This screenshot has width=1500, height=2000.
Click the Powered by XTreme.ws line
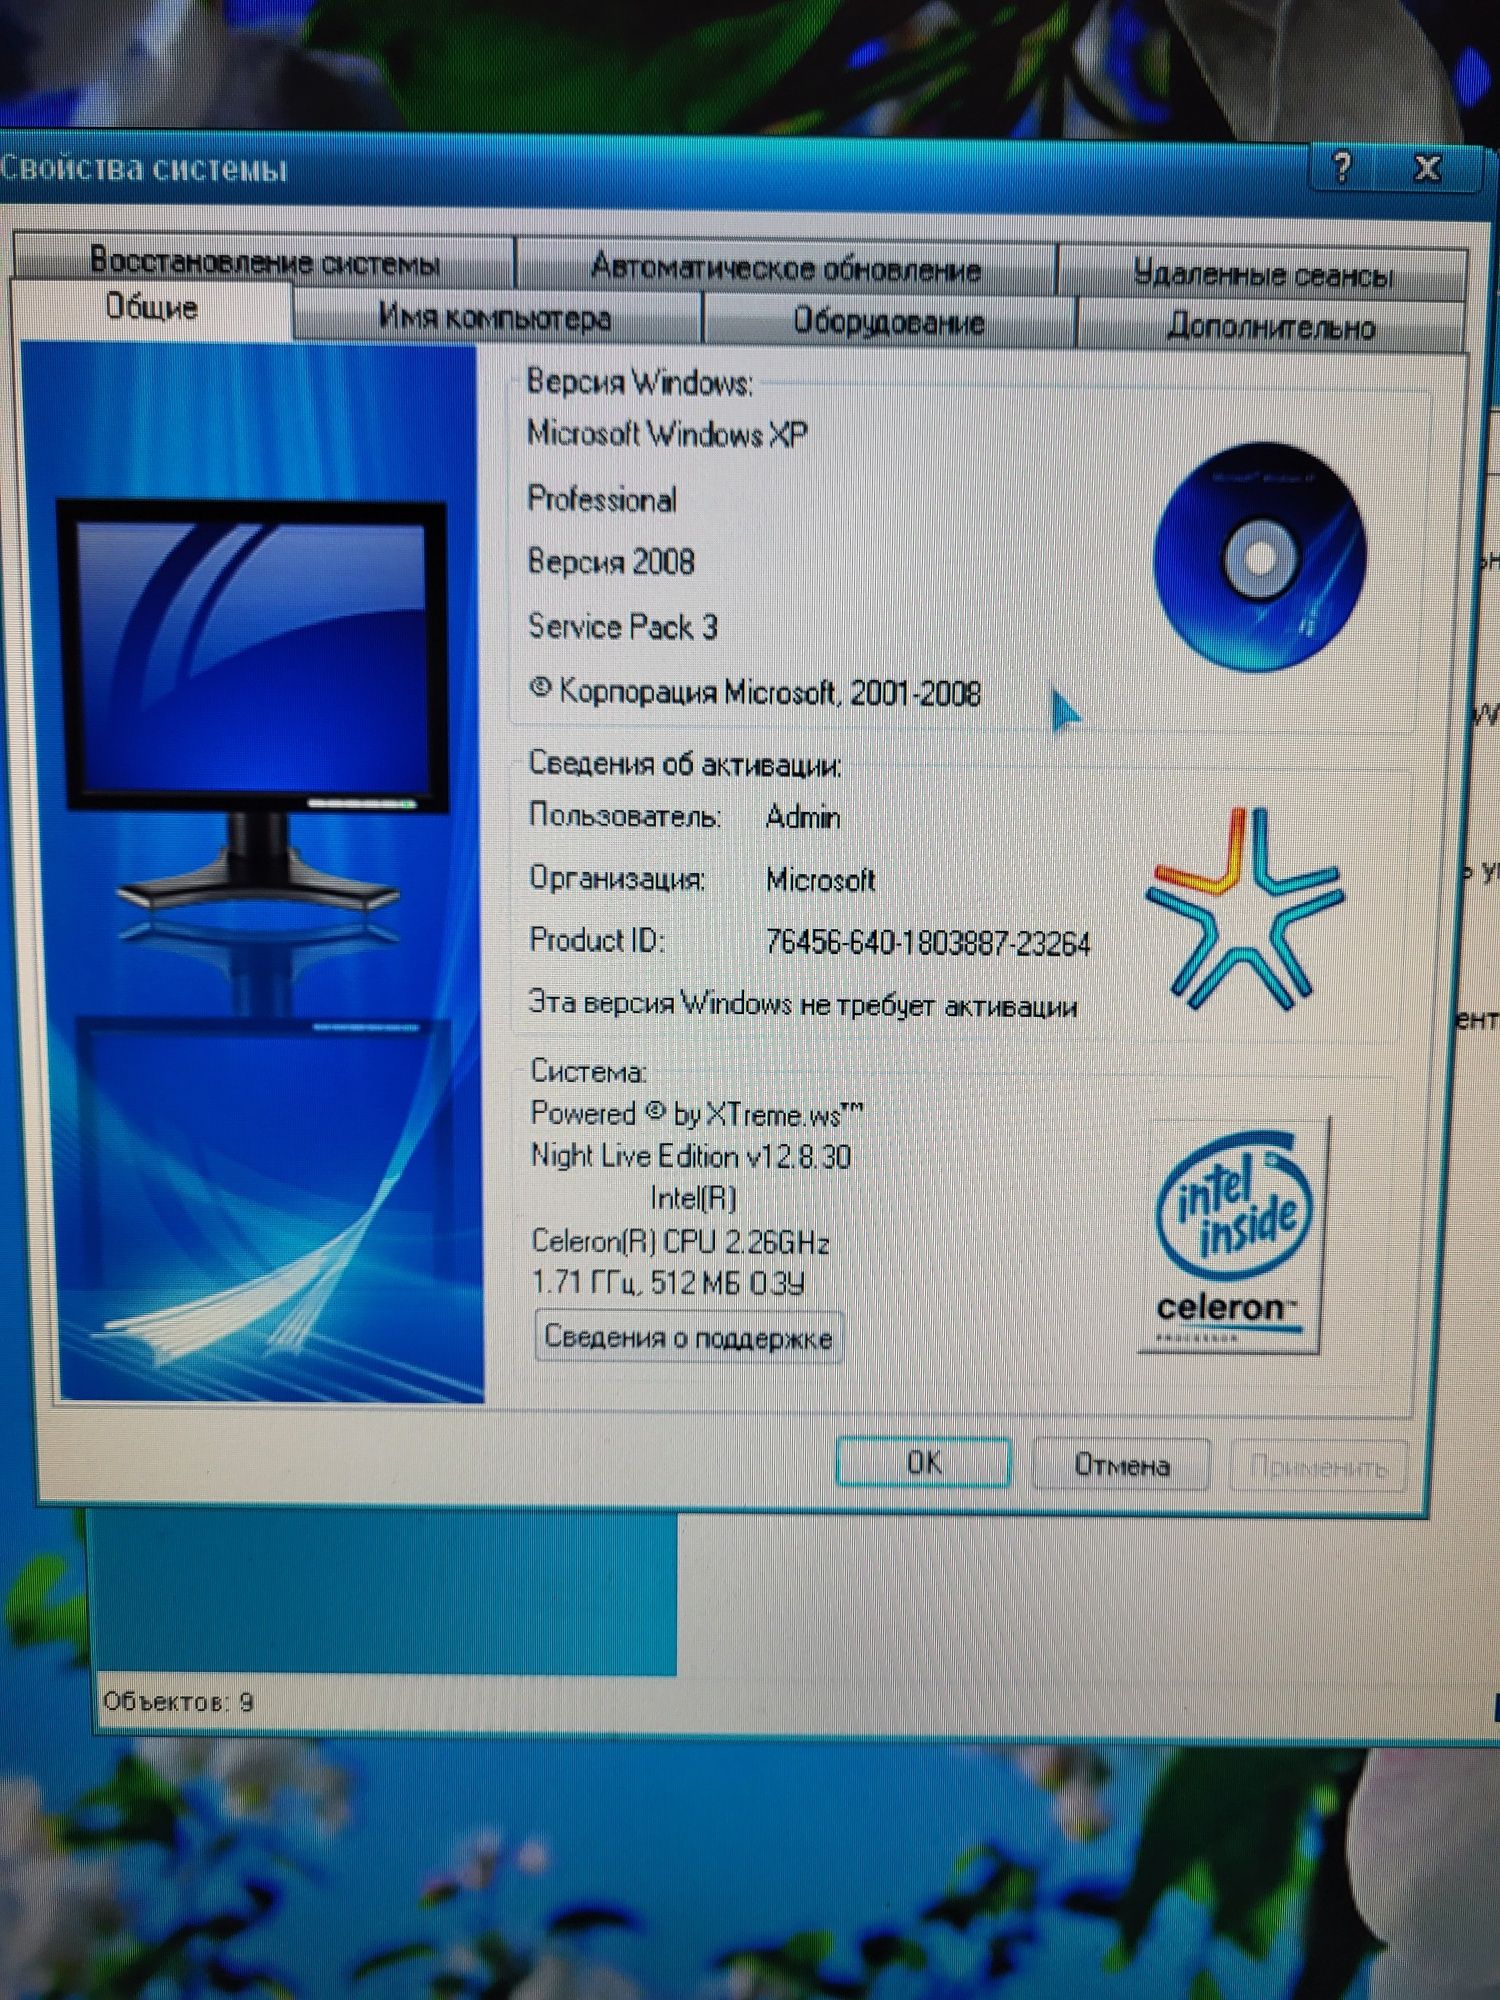pyautogui.click(x=697, y=1113)
